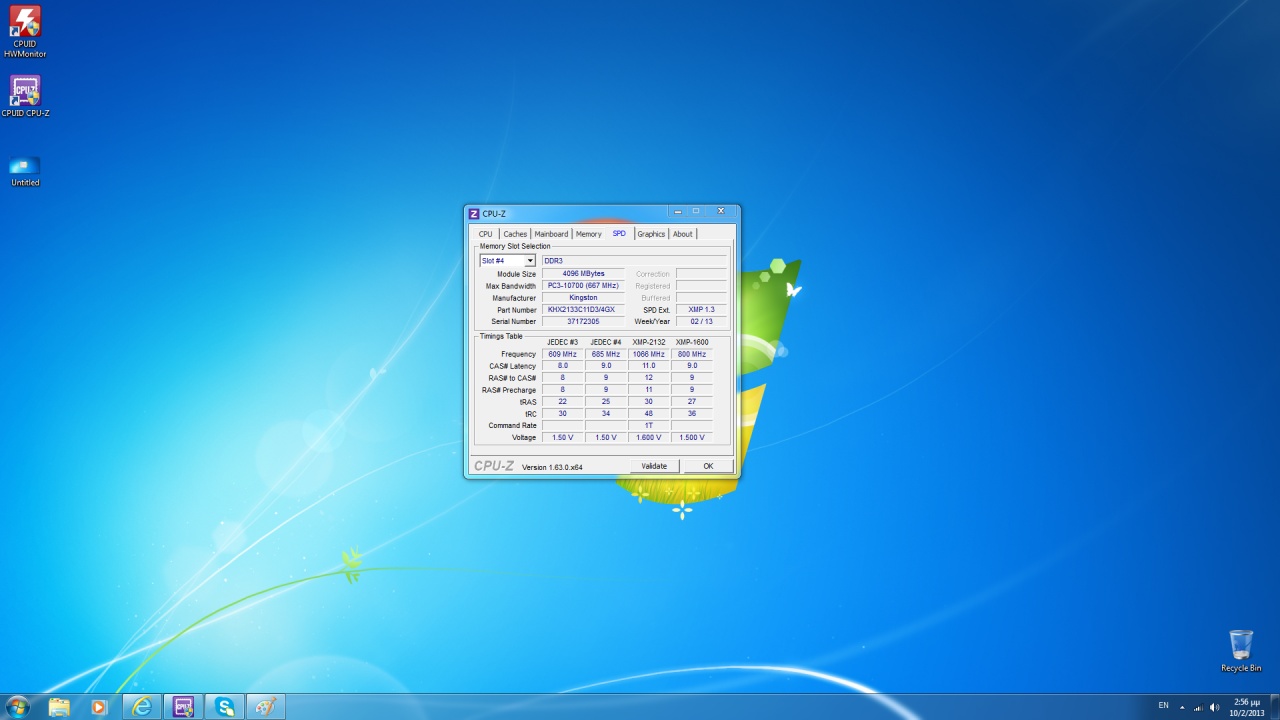Open the Windows Start menu orb
This screenshot has width=1280, height=720.
(17, 707)
